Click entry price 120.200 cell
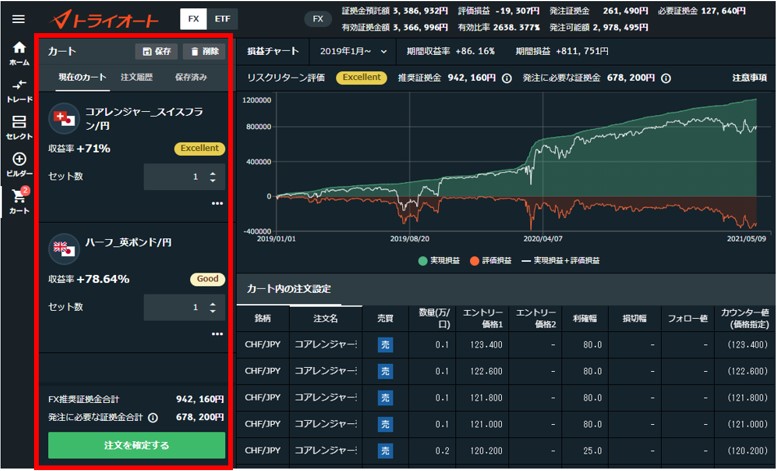Viewport: 777px width, 471px height. pos(482,451)
